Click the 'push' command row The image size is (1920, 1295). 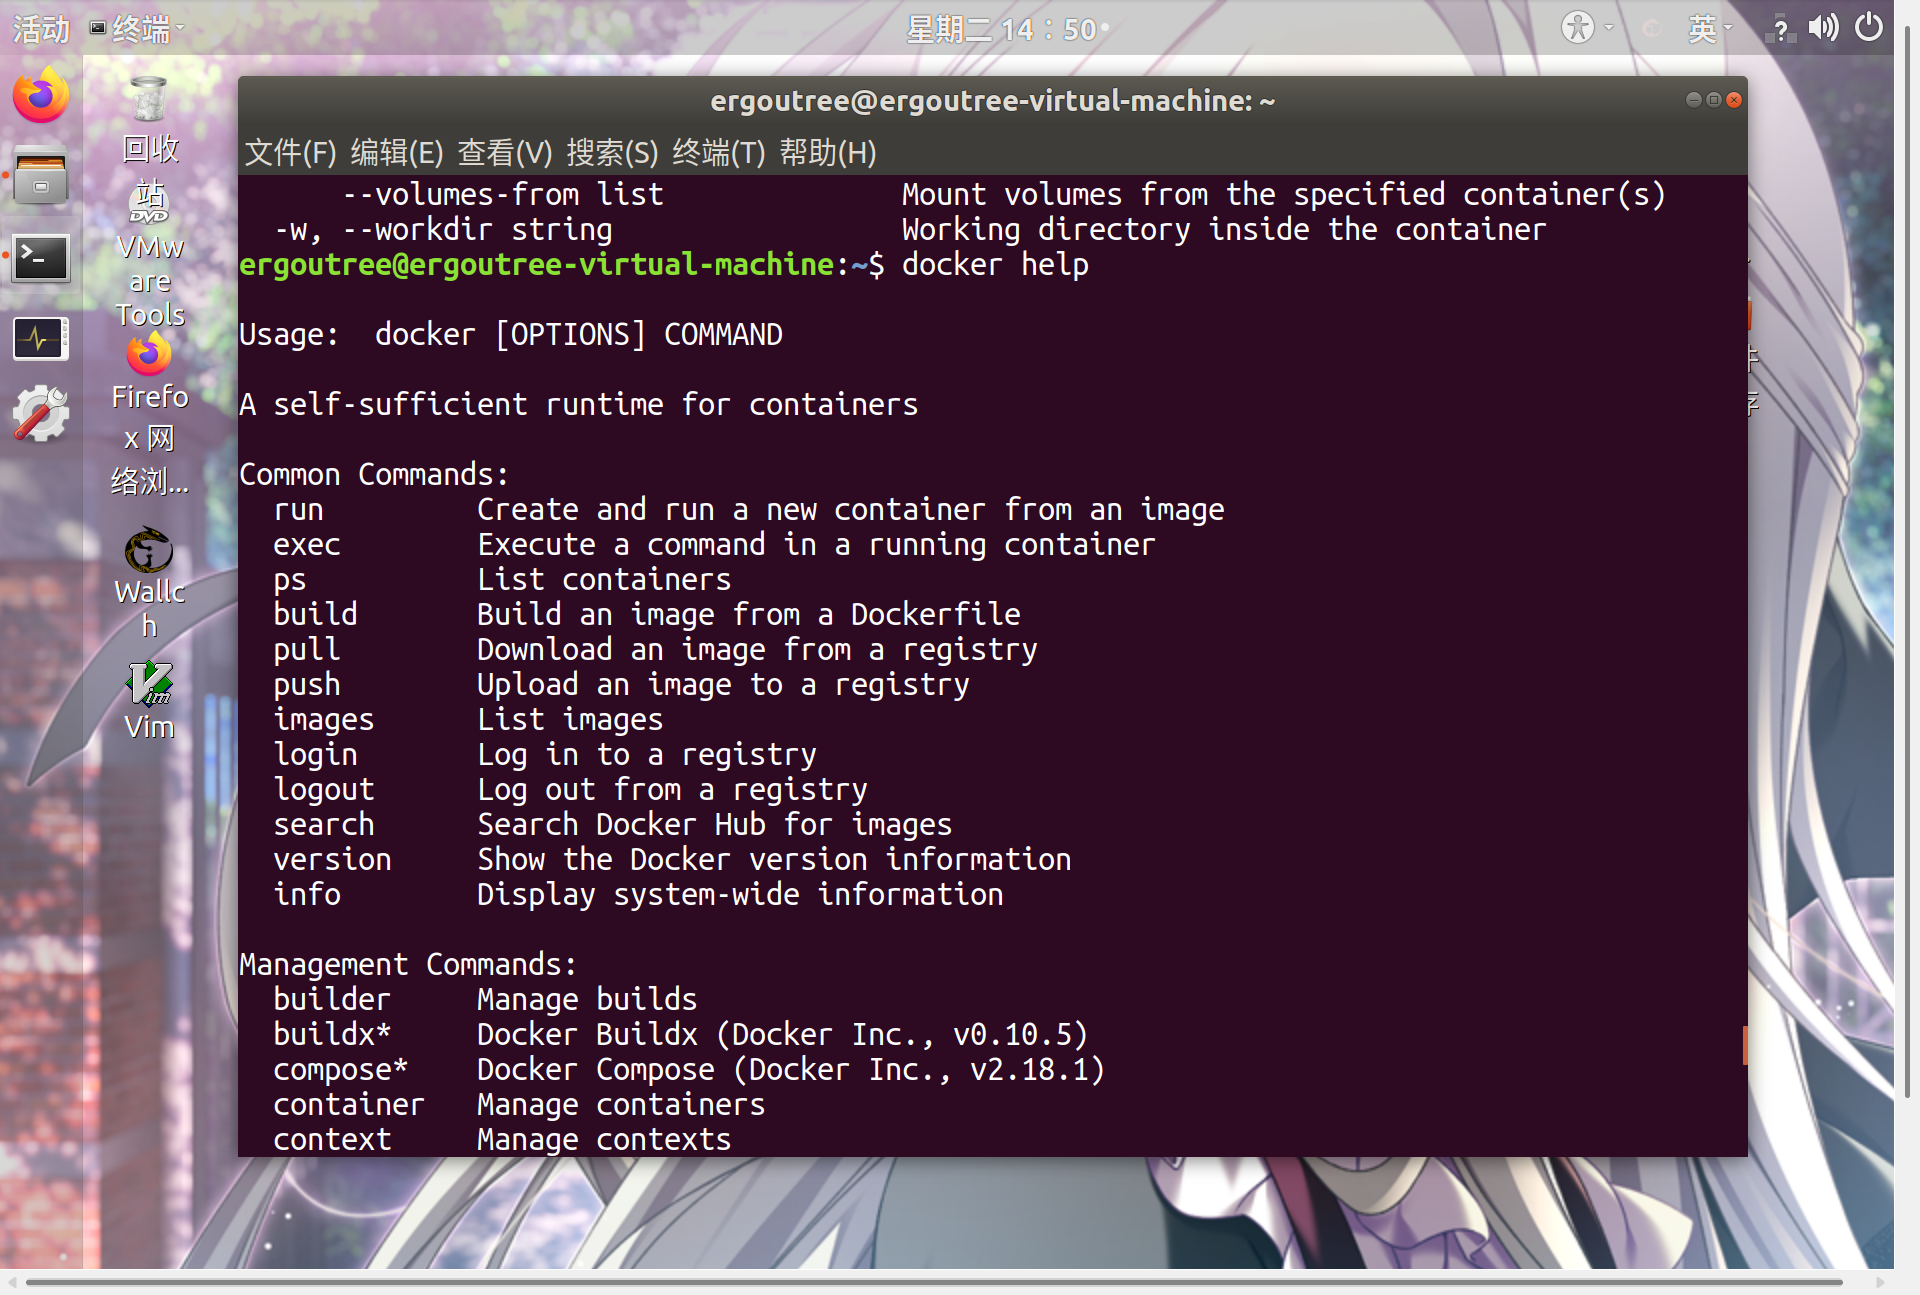(x=621, y=685)
